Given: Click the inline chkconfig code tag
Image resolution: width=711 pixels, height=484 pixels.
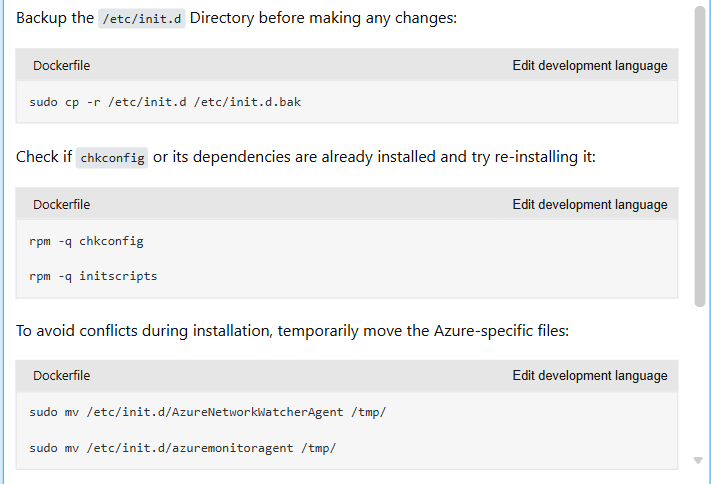Looking at the screenshot, I should click(112, 157).
